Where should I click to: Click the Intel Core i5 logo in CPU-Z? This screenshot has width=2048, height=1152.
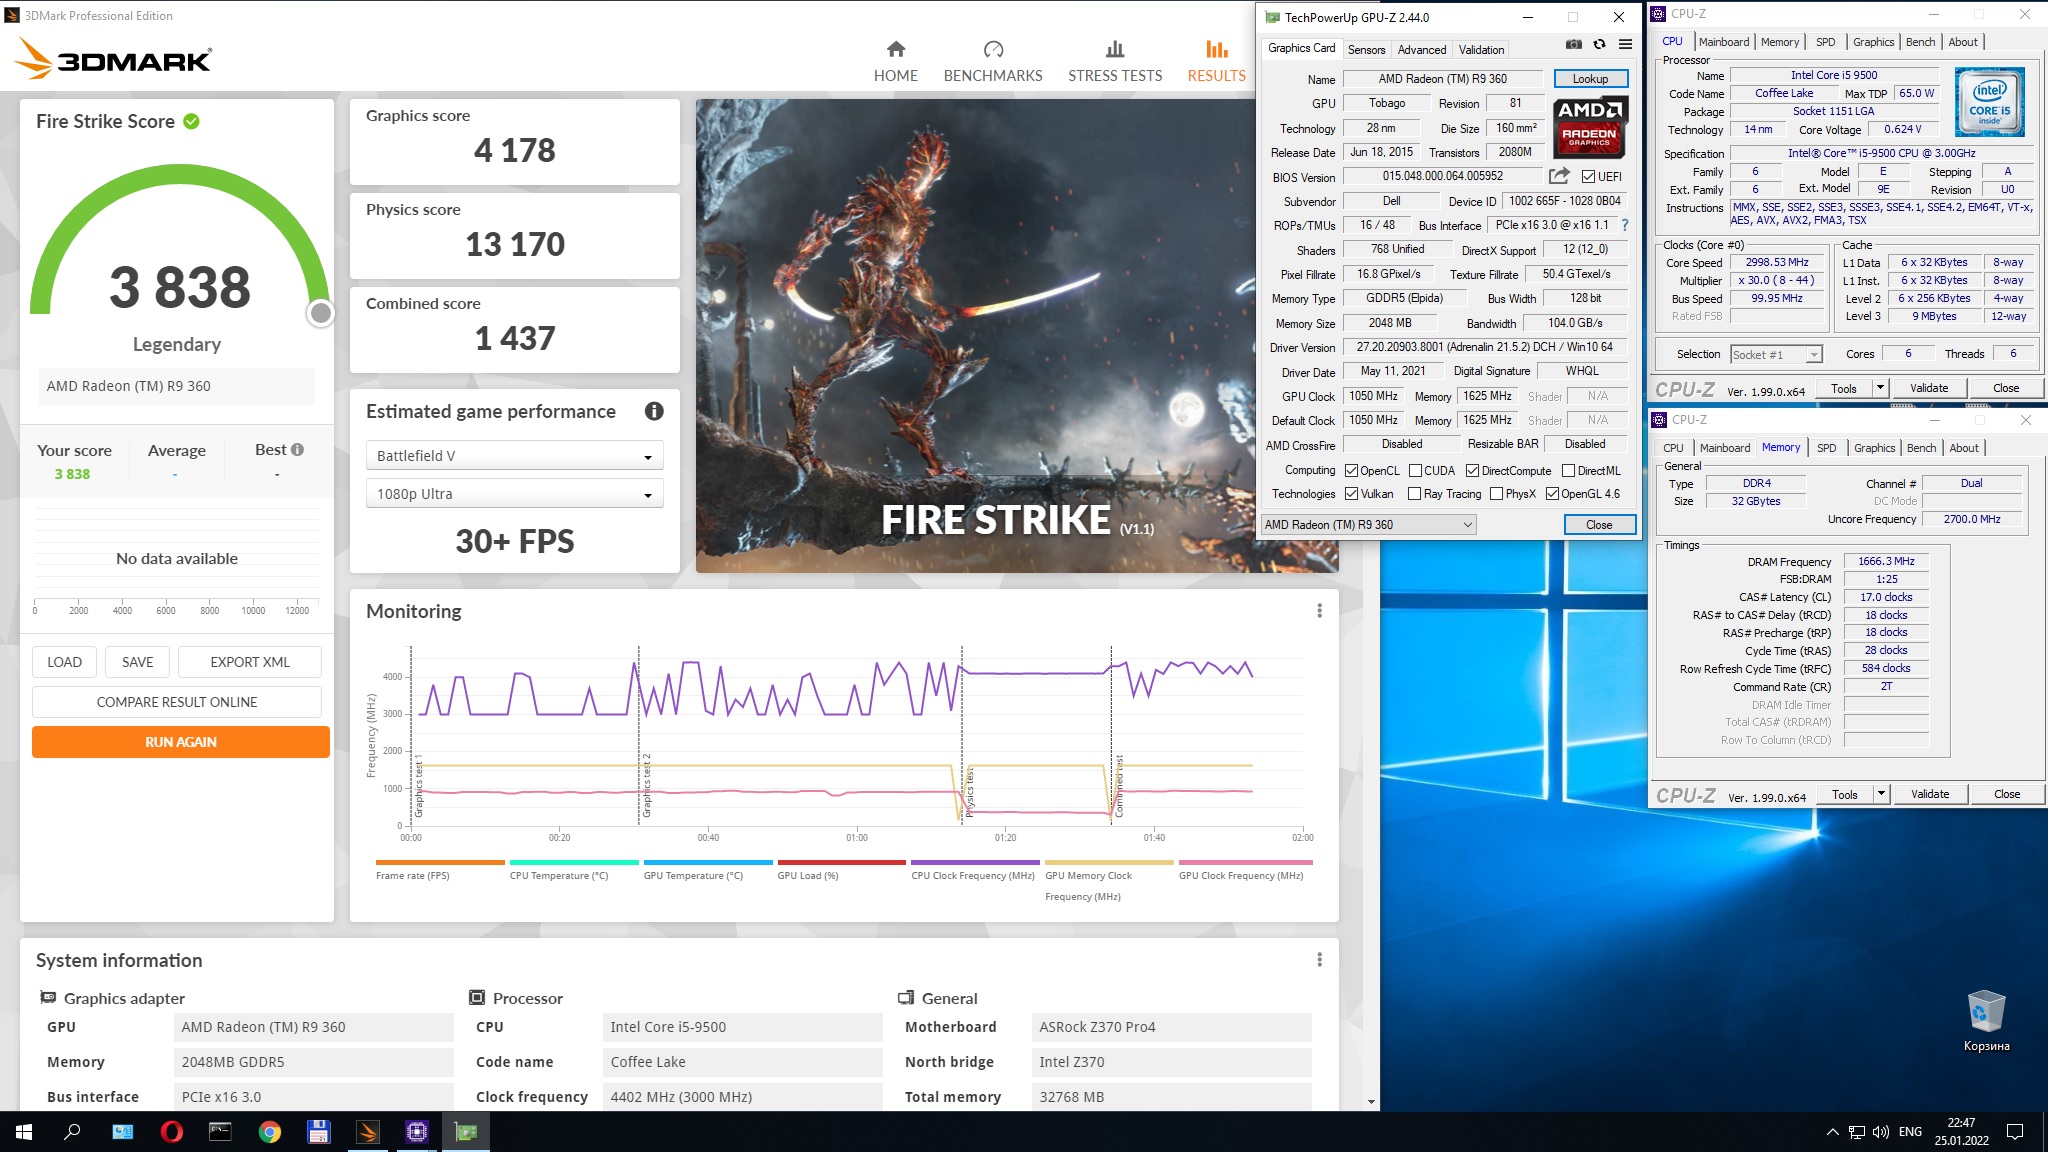[x=1990, y=102]
